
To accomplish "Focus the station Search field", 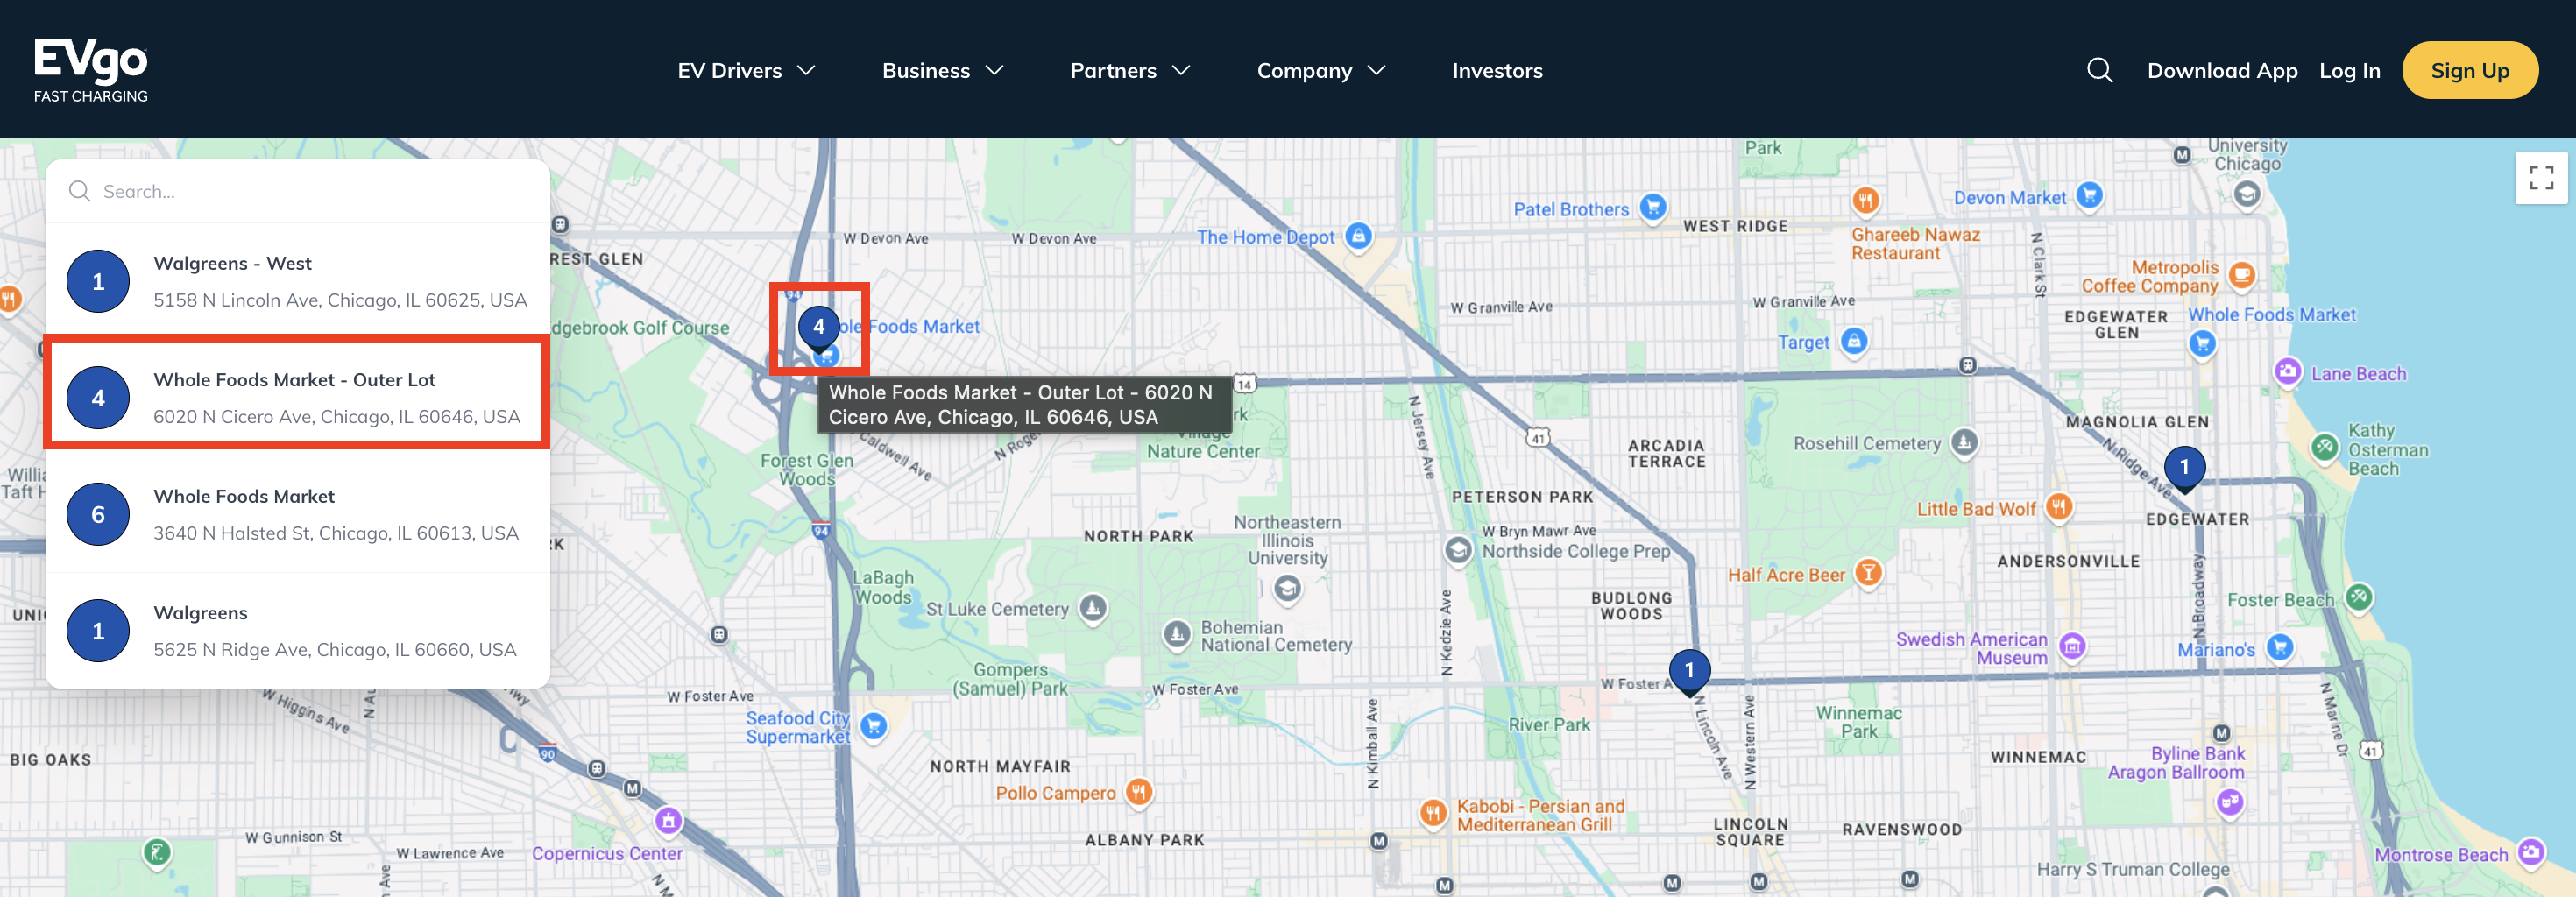I will tap(297, 191).
